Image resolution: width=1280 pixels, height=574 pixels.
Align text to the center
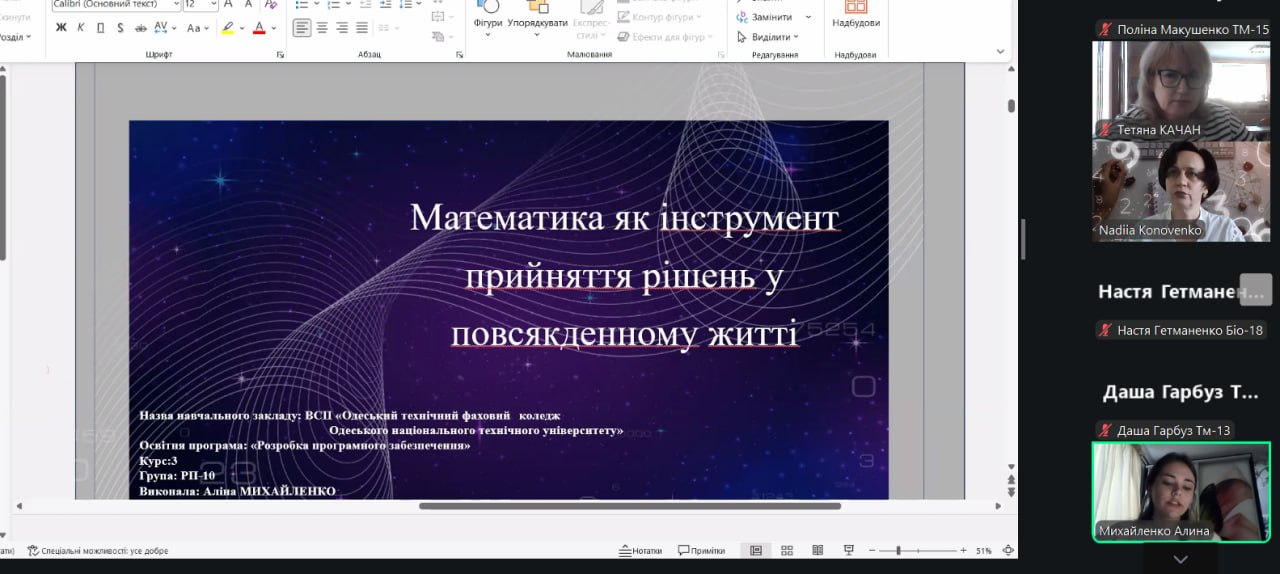coord(322,28)
